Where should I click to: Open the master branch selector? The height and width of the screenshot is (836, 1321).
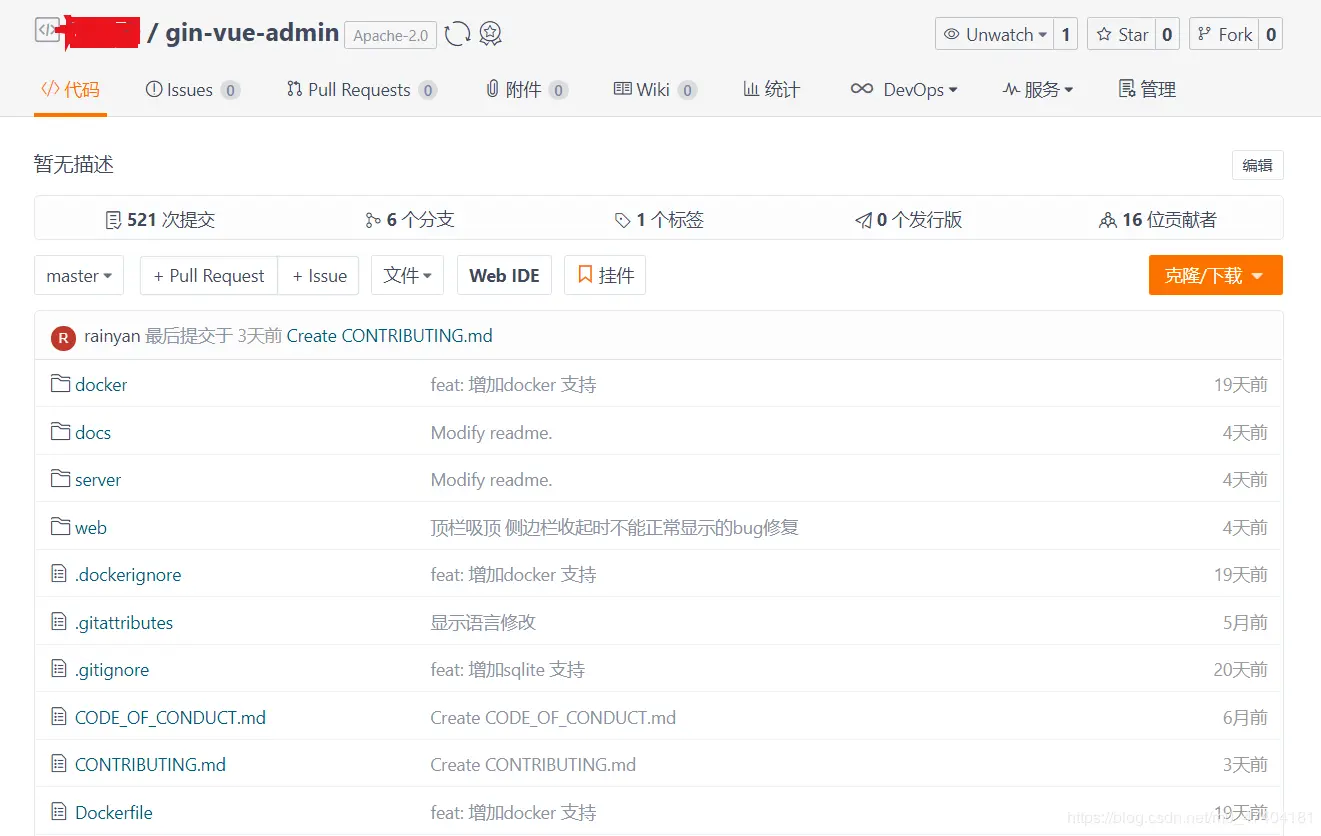click(x=79, y=275)
